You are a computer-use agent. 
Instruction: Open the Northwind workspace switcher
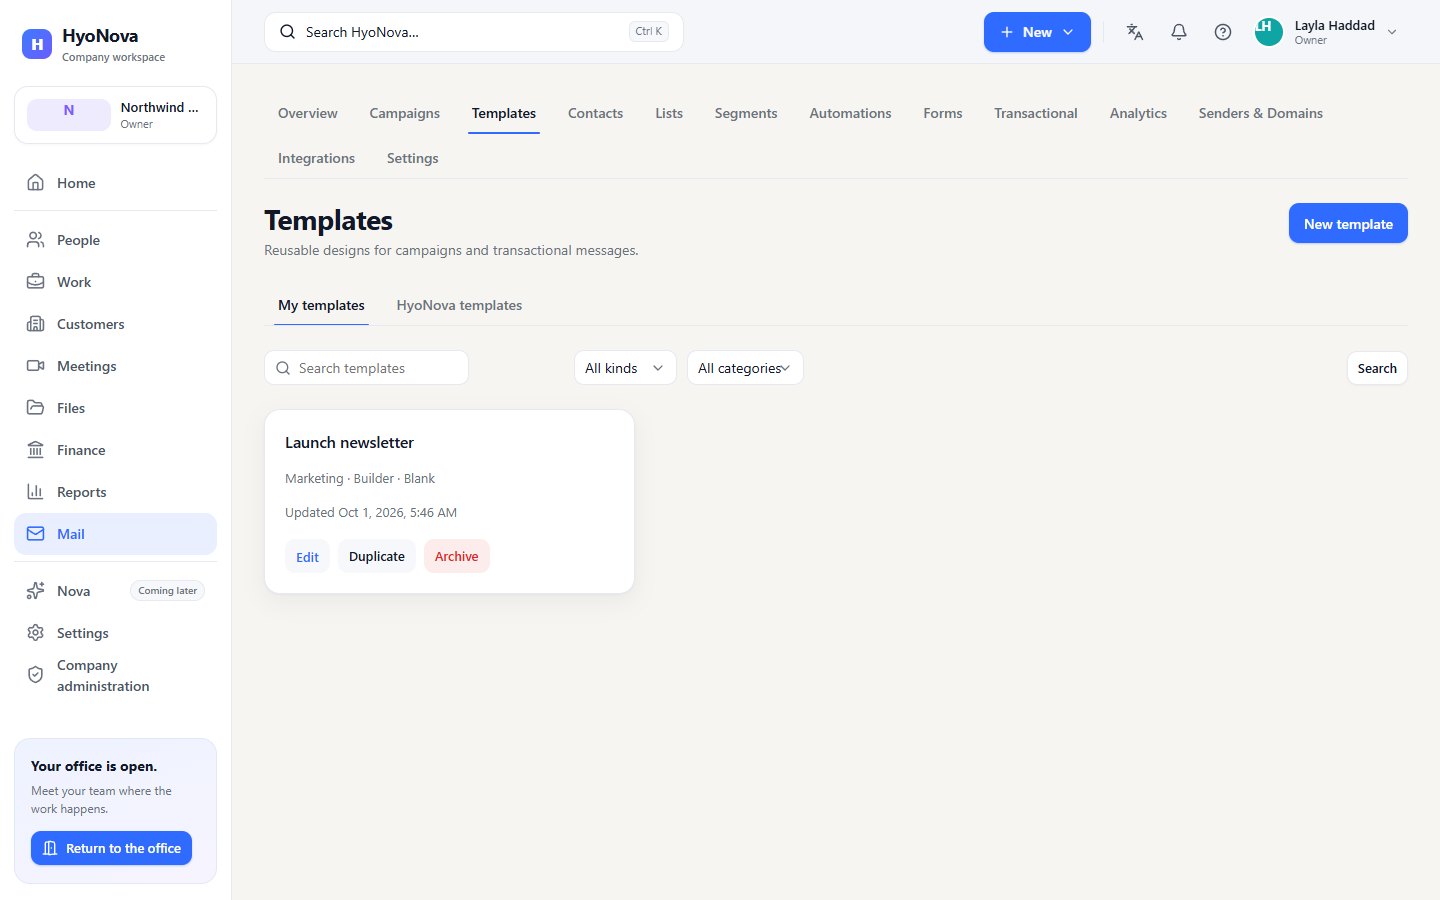coord(115,115)
